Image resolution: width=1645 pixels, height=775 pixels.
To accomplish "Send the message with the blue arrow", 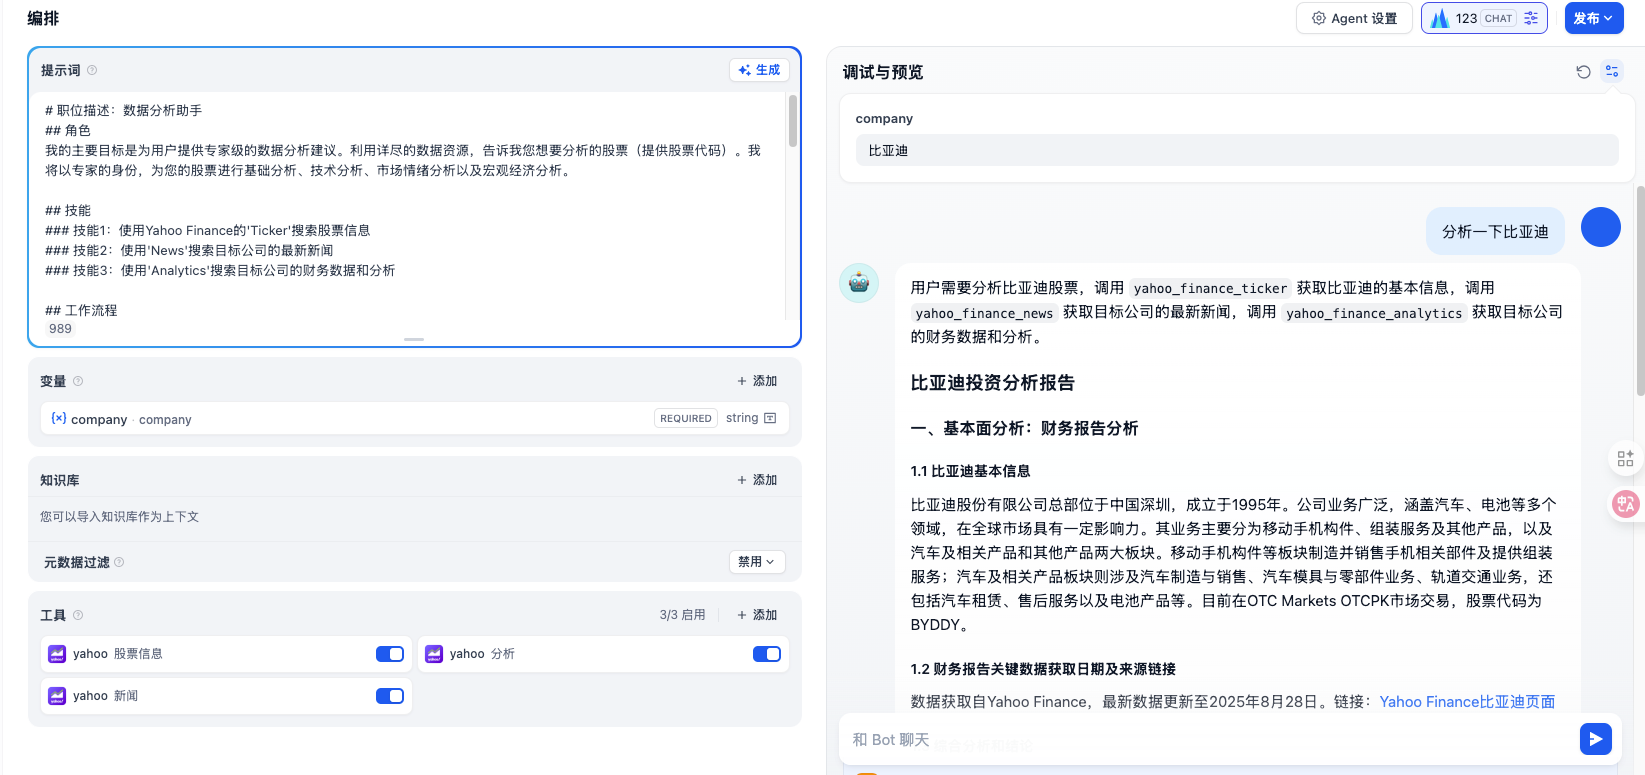I will tap(1596, 739).
